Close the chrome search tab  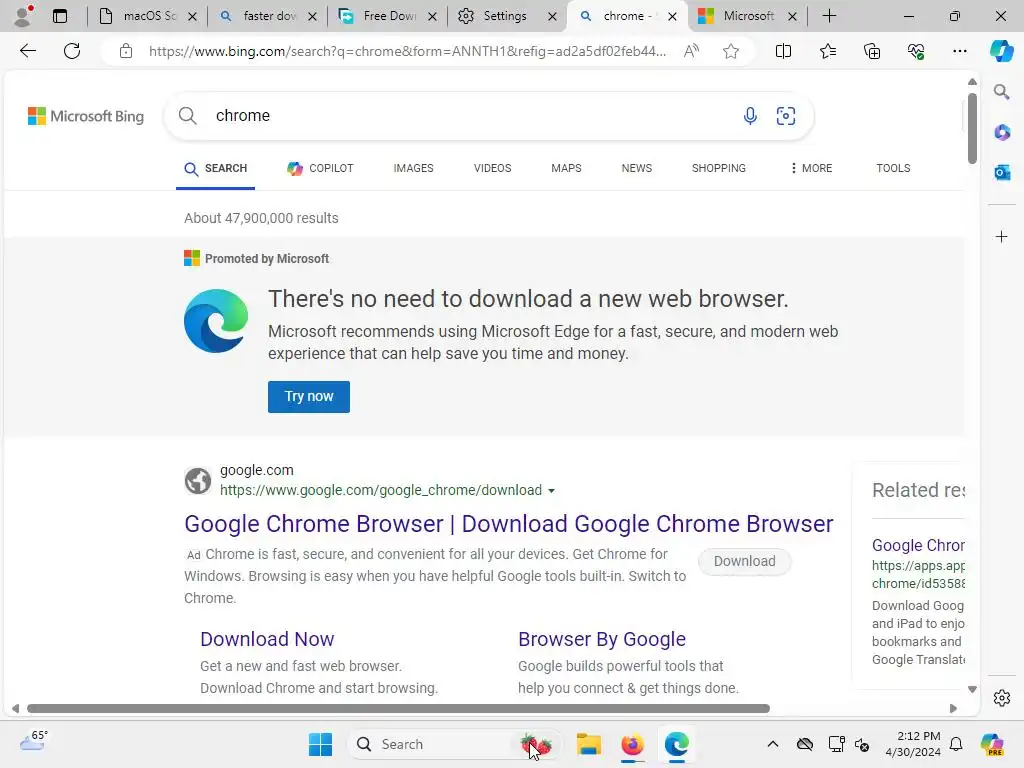pos(672,16)
